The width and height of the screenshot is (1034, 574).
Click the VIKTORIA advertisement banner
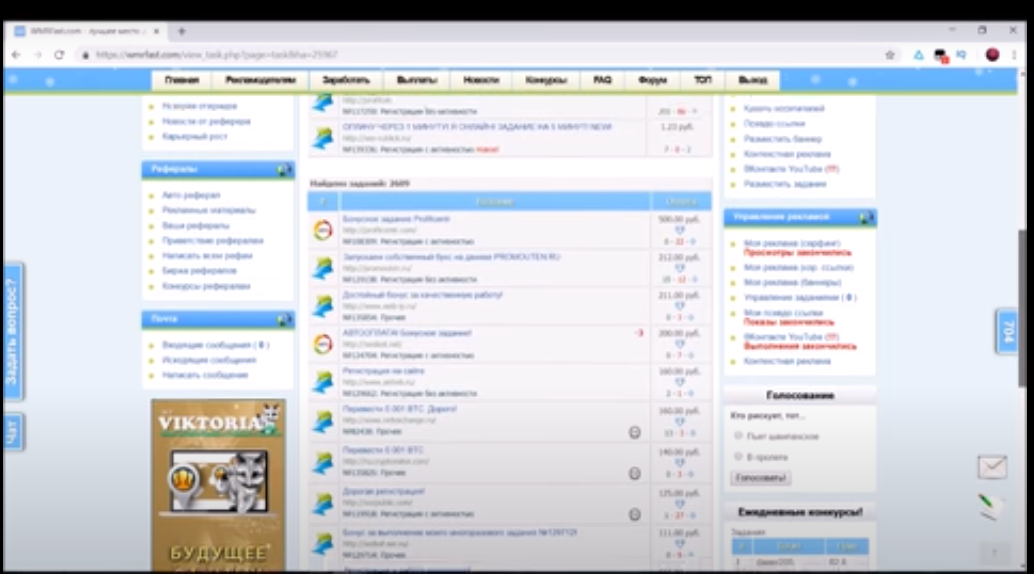[218, 486]
